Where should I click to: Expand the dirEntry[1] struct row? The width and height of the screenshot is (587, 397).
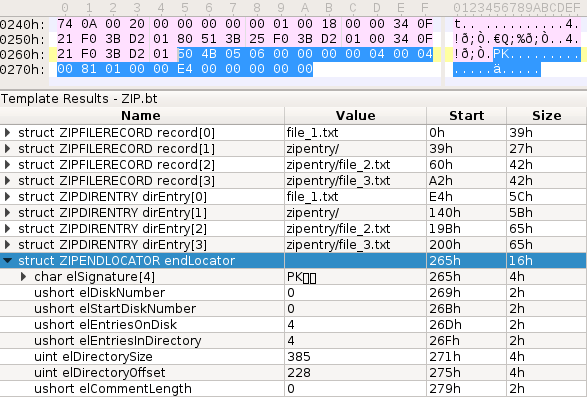point(7,213)
